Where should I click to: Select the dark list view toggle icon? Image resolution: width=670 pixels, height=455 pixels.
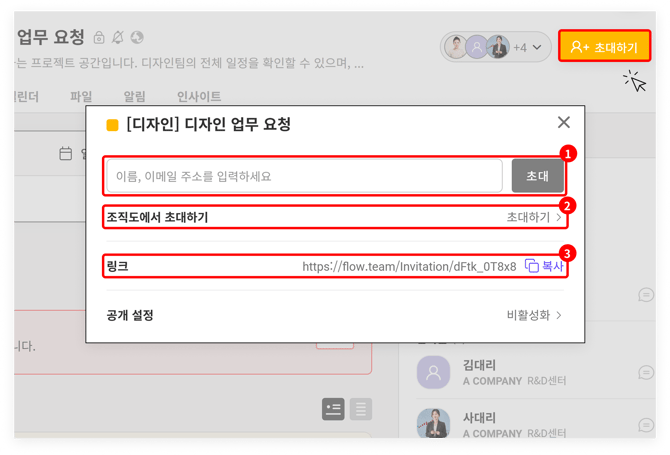(333, 408)
